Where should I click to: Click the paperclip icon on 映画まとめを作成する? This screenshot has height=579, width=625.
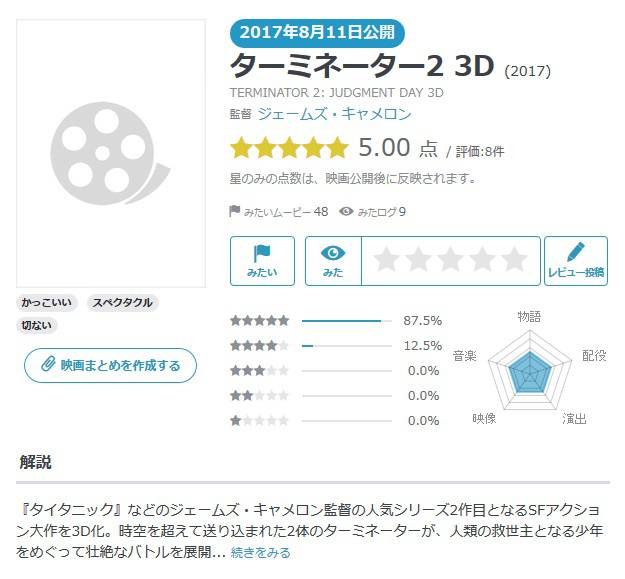point(48,365)
